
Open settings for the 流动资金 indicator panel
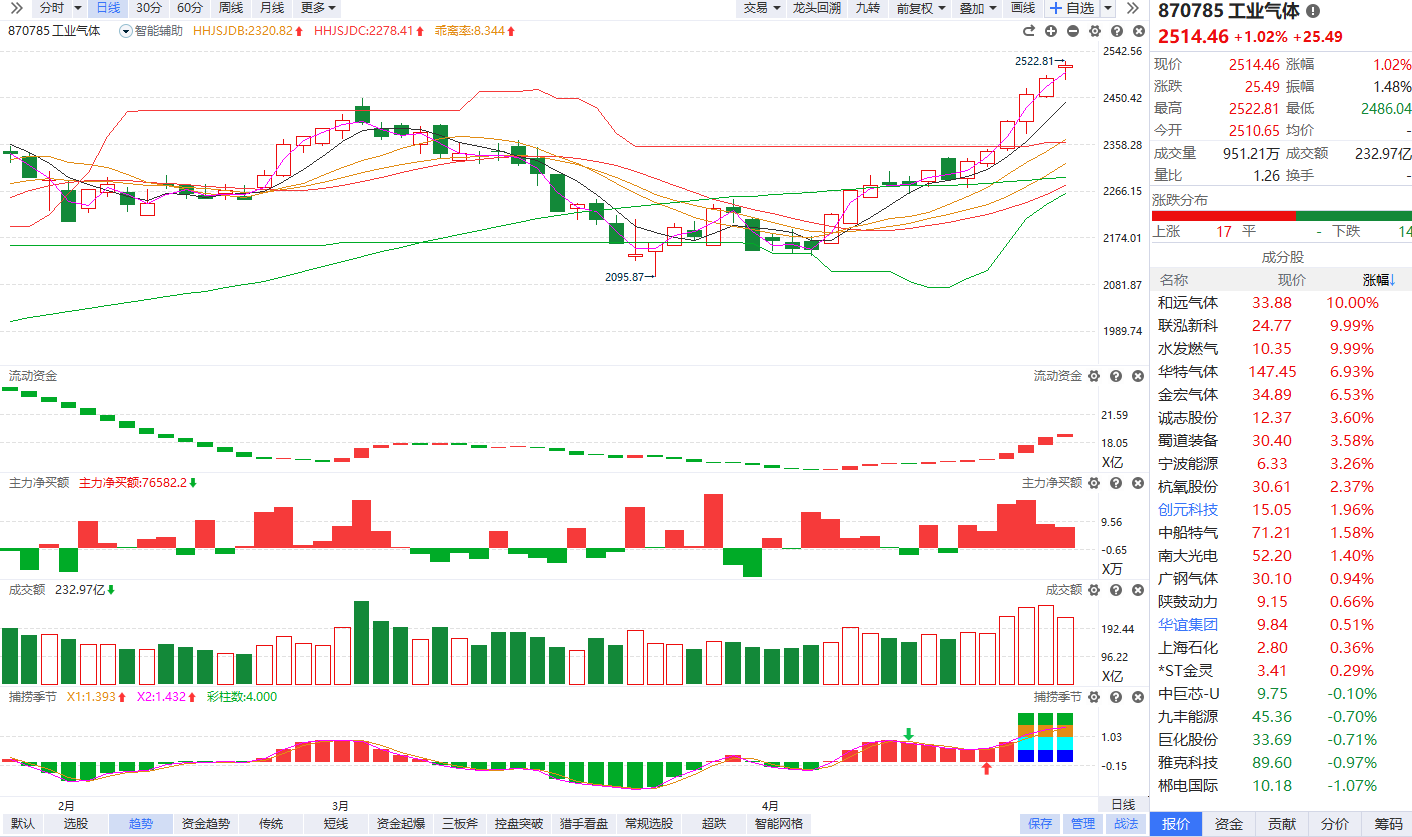click(x=1093, y=376)
